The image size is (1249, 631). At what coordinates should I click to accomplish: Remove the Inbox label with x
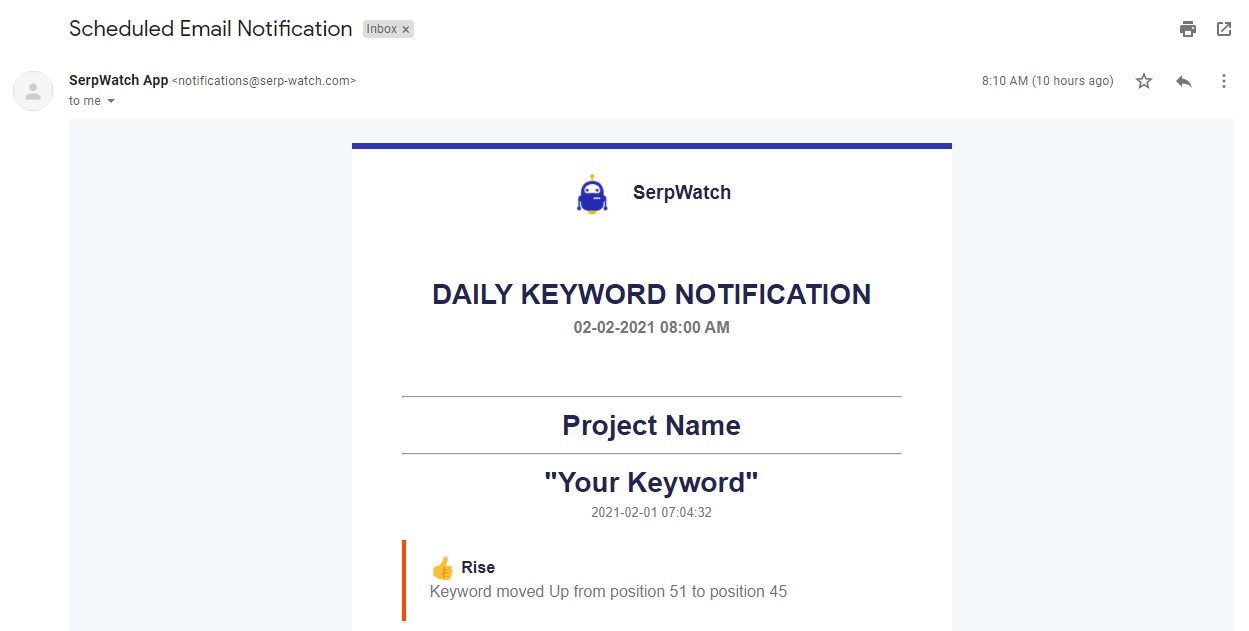406,30
